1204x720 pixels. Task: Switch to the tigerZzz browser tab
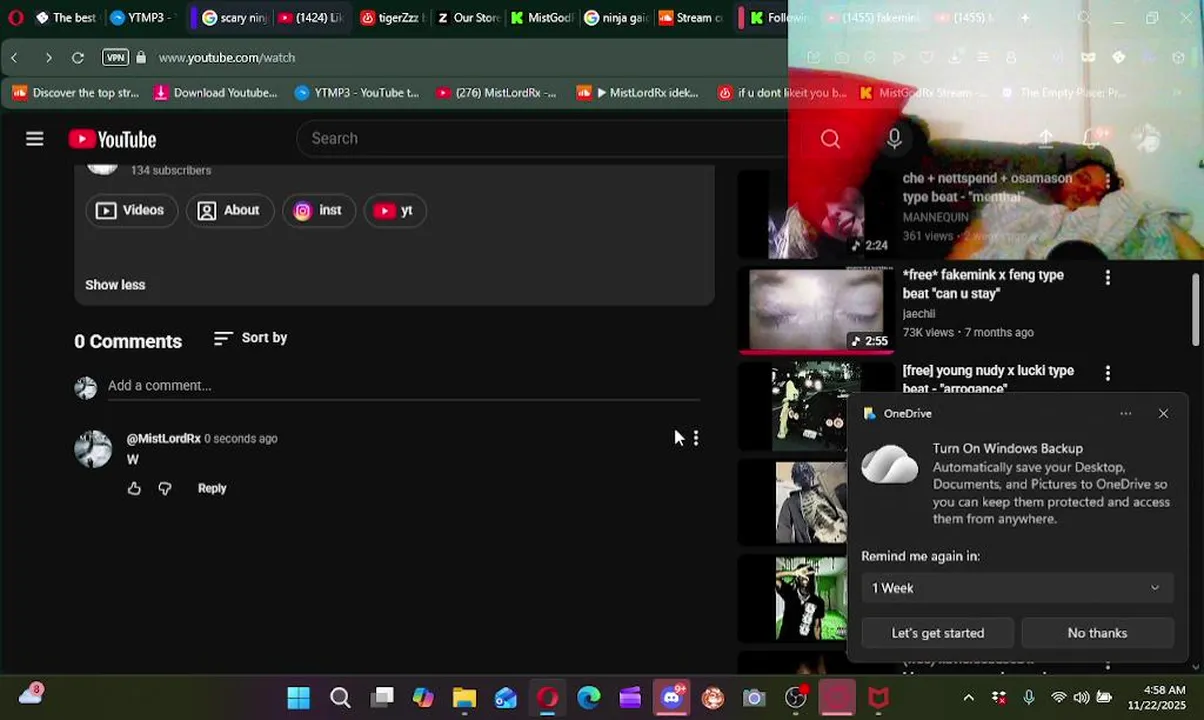coord(392,17)
